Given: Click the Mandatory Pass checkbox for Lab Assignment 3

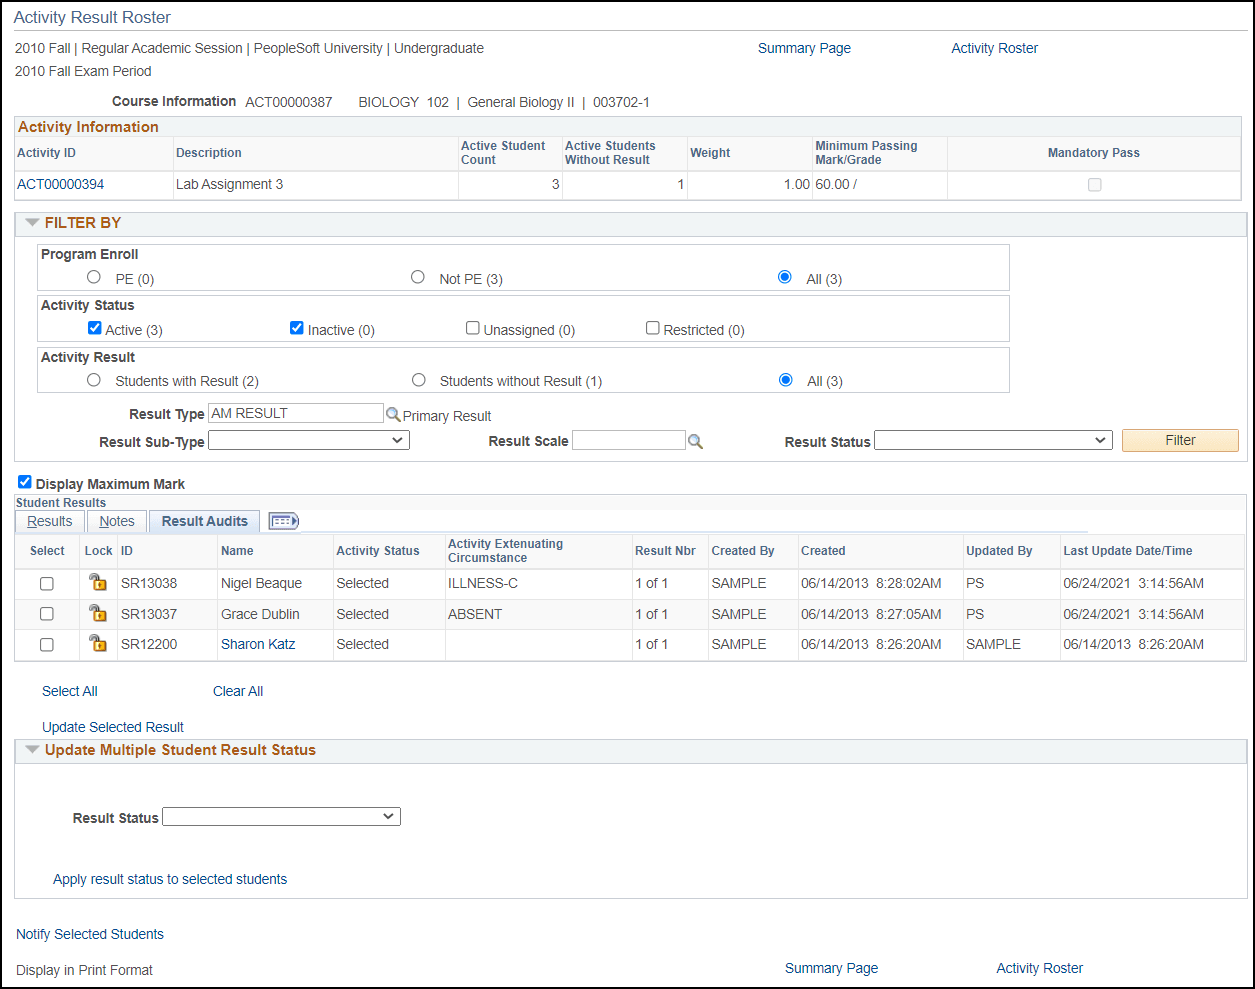Looking at the screenshot, I should (x=1095, y=185).
